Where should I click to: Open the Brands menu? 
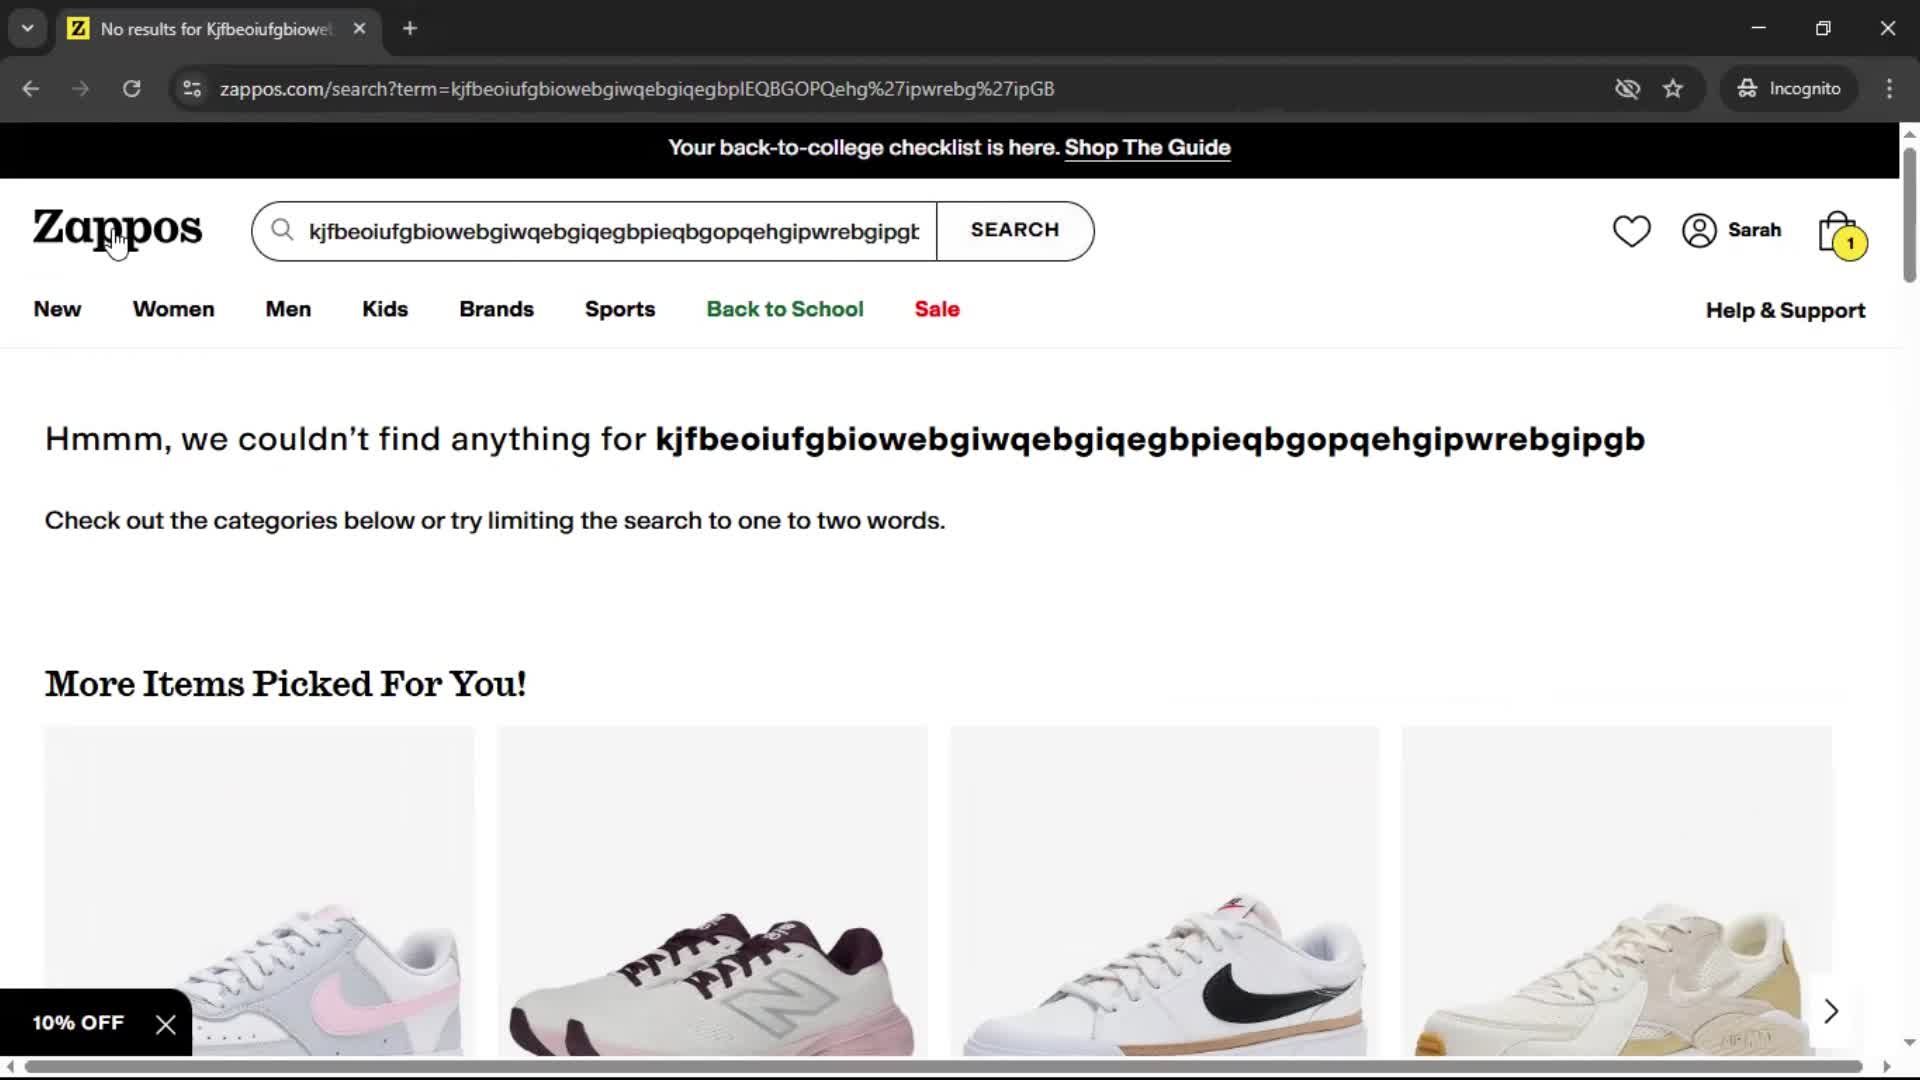496,309
